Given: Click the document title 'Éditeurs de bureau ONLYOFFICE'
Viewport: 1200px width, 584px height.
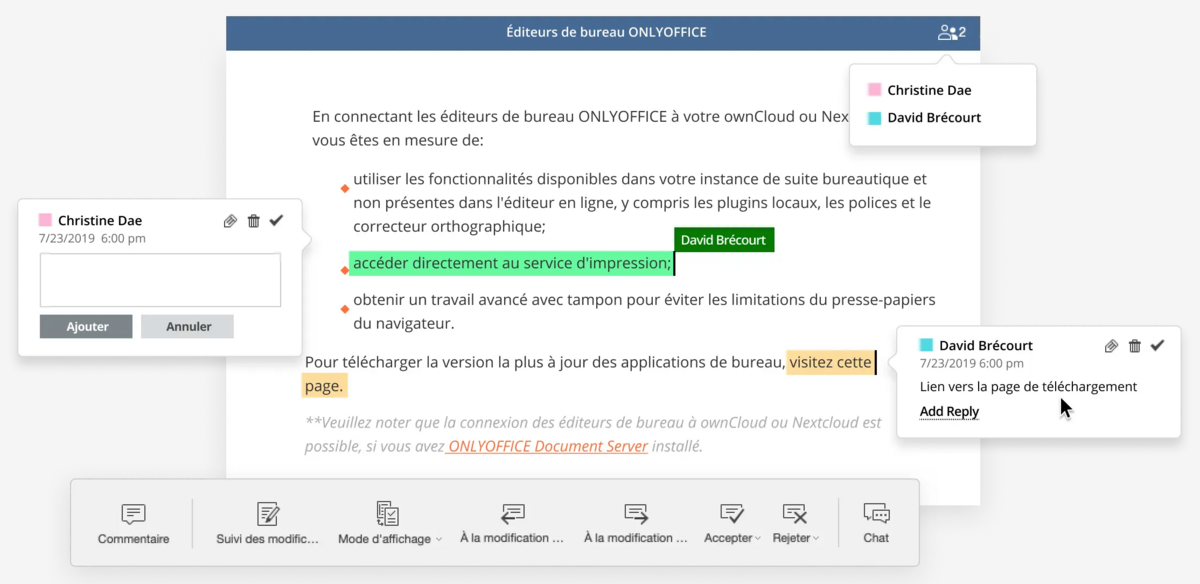Looking at the screenshot, I should 606,33.
